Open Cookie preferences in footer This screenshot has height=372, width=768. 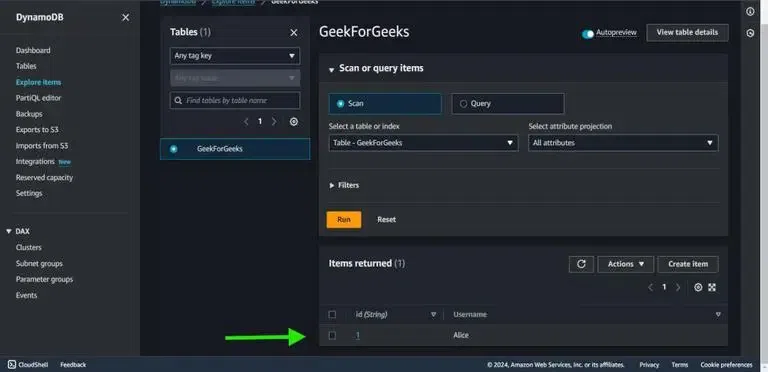tap(726, 365)
